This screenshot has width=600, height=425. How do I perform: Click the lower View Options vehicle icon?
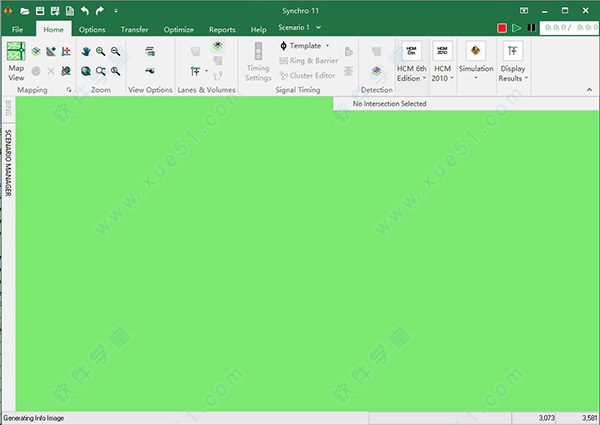tap(150, 71)
